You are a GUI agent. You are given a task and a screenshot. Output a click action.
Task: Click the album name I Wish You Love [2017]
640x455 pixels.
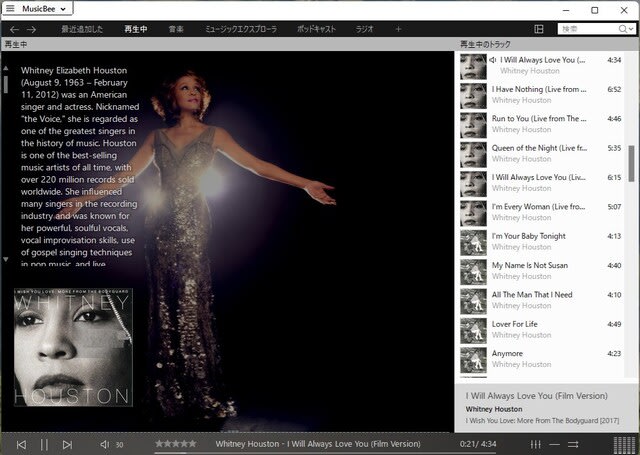(542, 420)
